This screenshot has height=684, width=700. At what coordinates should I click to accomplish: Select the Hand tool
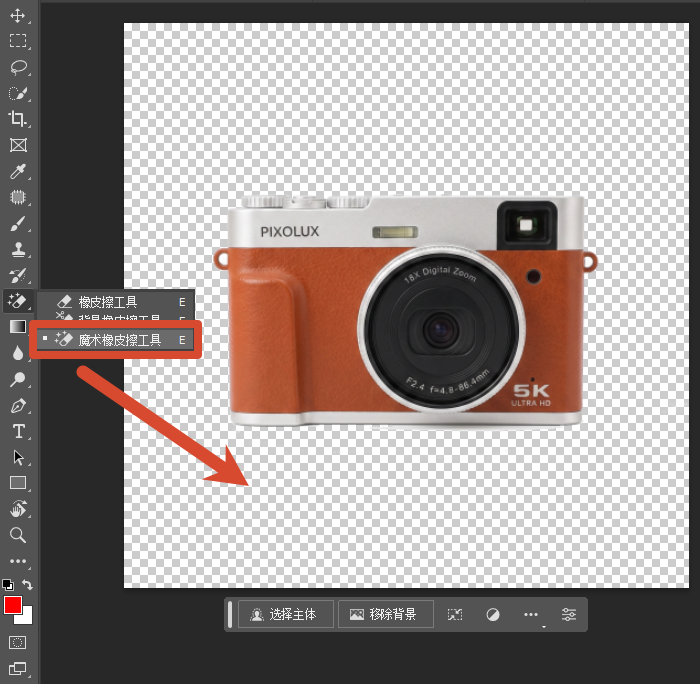(18, 509)
